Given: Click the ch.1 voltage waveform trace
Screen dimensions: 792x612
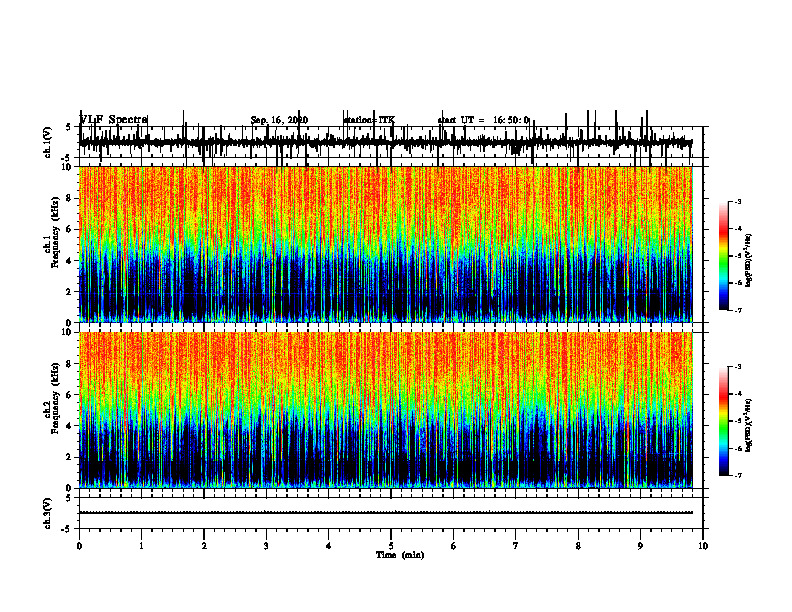Looking at the screenshot, I should 386,142.
